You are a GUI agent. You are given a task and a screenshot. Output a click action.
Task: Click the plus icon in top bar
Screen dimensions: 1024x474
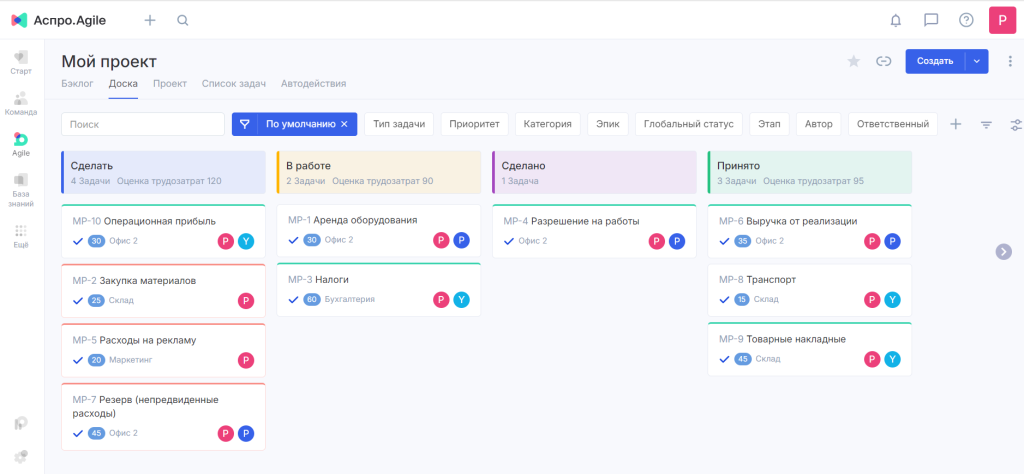click(150, 20)
